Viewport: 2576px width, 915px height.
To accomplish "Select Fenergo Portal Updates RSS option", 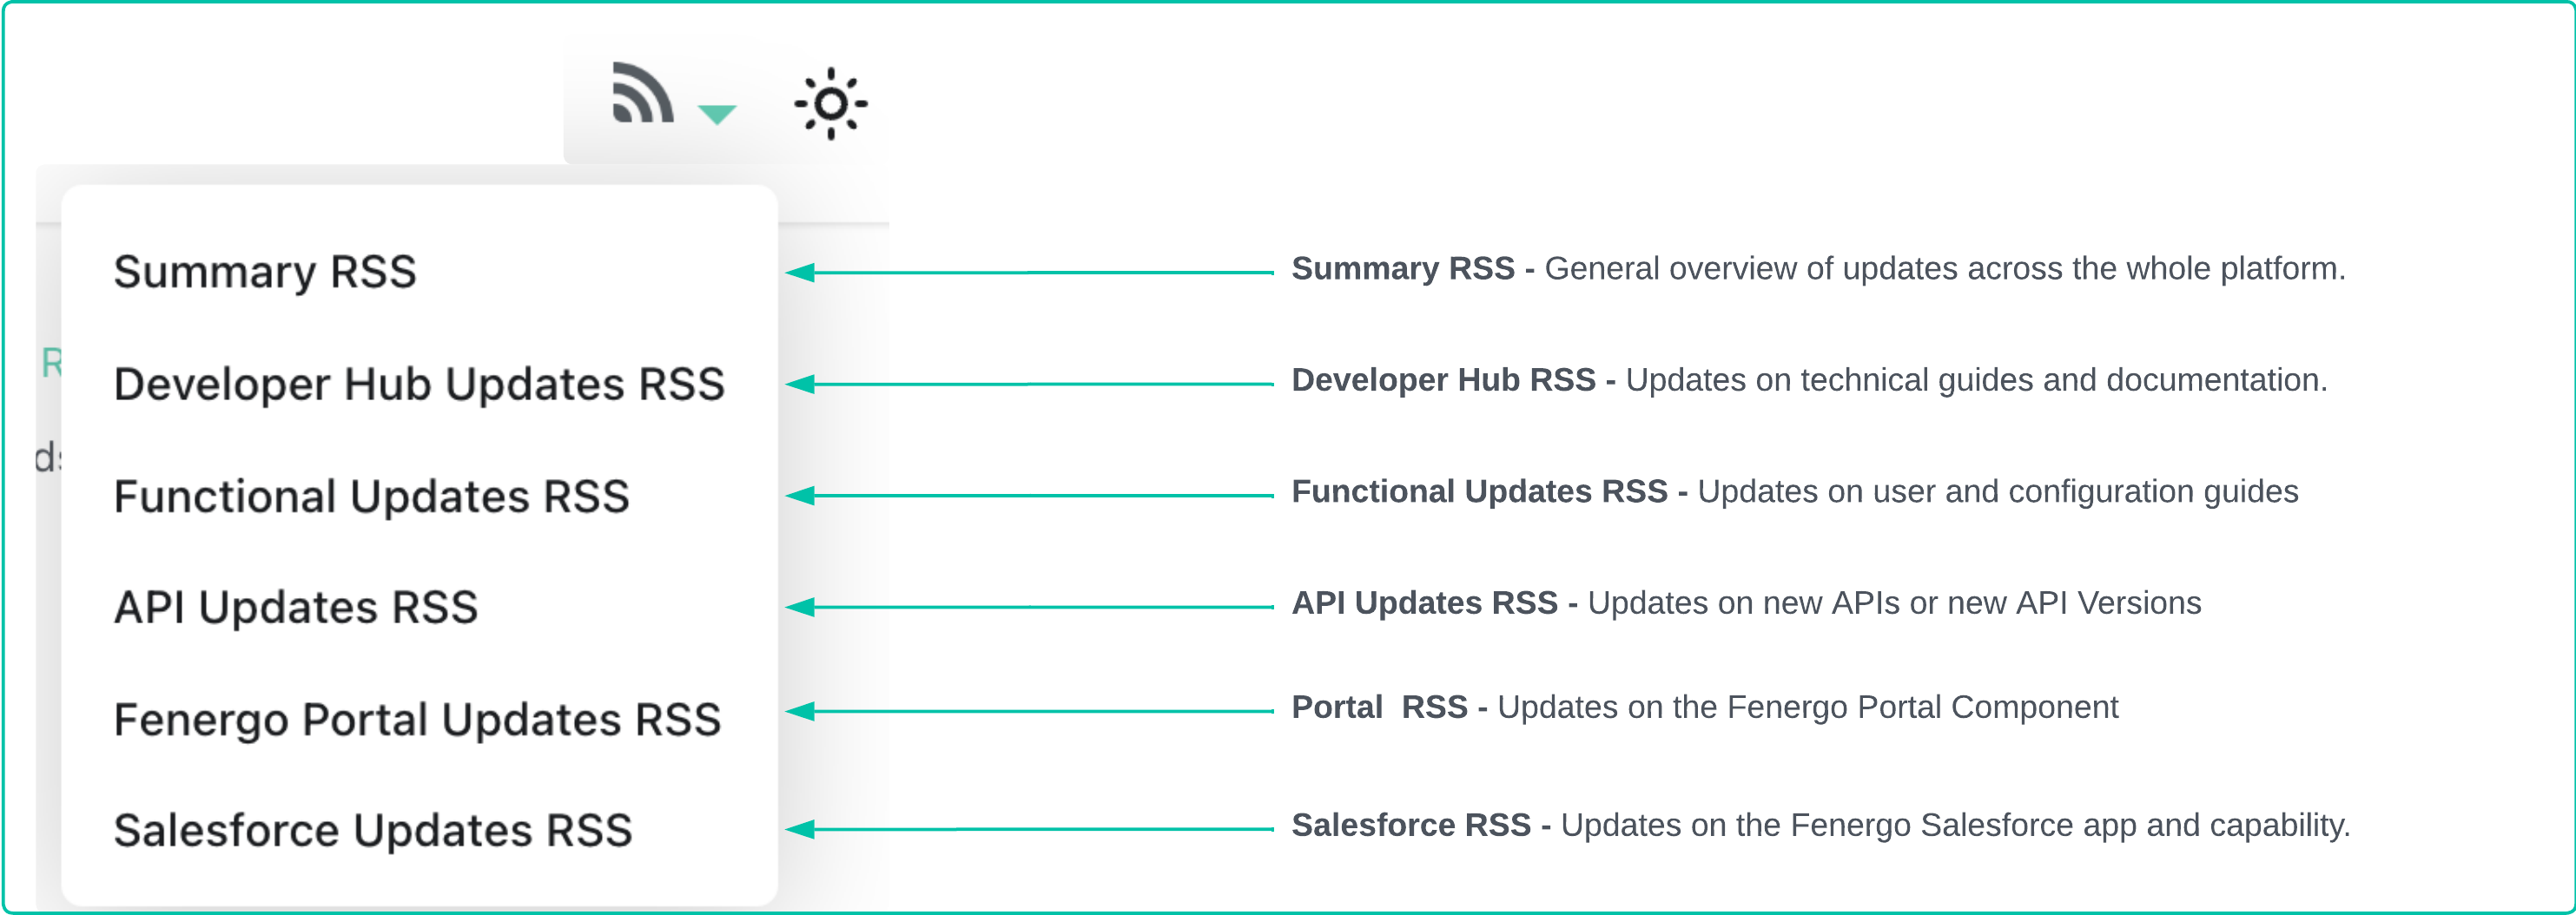I will [417, 718].
